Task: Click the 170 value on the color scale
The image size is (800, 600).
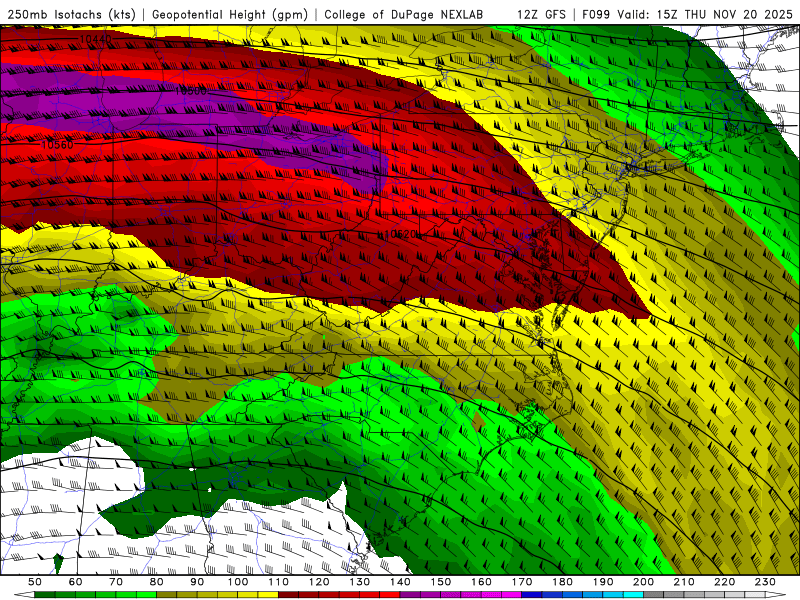Action: tap(521, 582)
